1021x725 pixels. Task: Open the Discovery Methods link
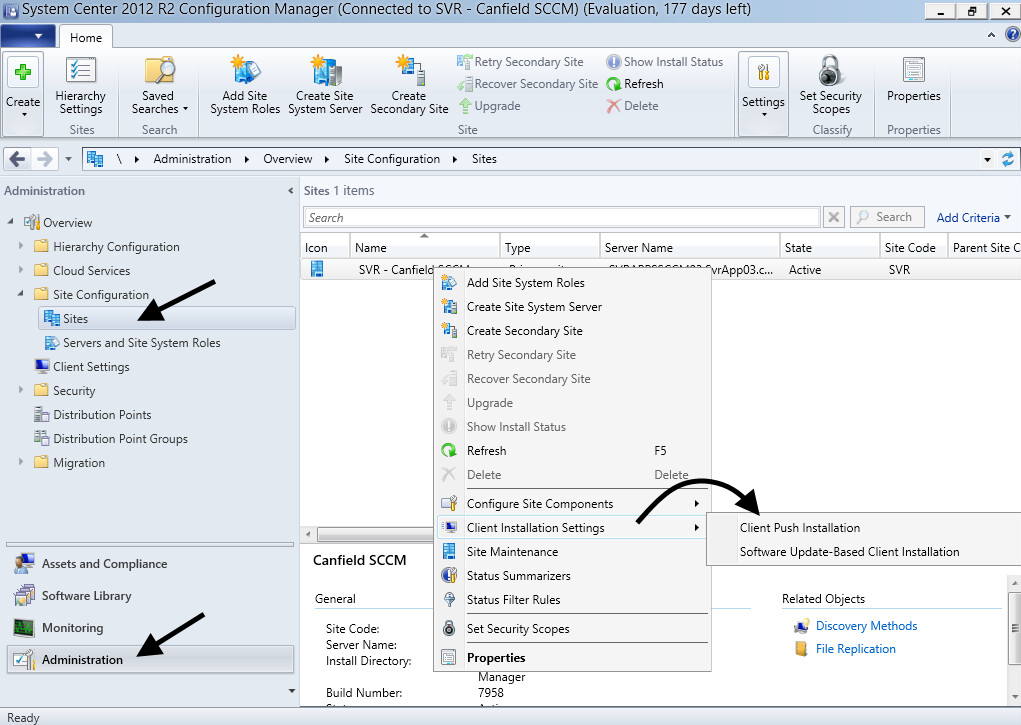click(866, 626)
